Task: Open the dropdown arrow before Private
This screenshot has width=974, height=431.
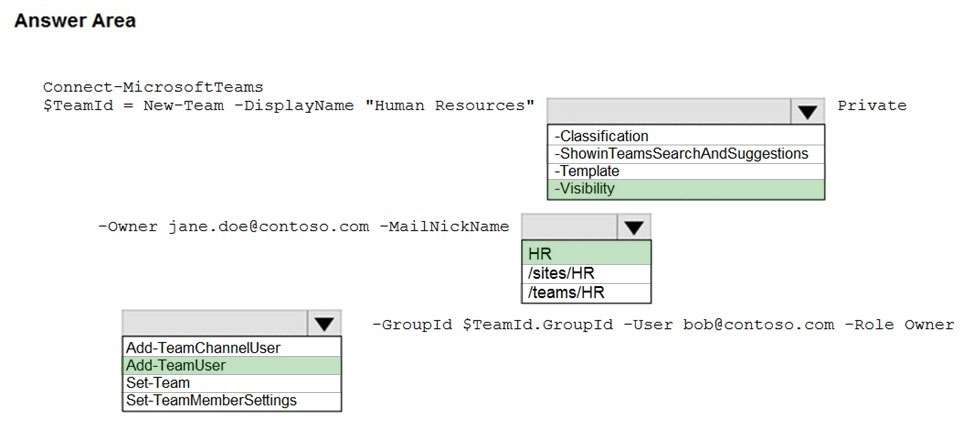Action: (x=807, y=112)
